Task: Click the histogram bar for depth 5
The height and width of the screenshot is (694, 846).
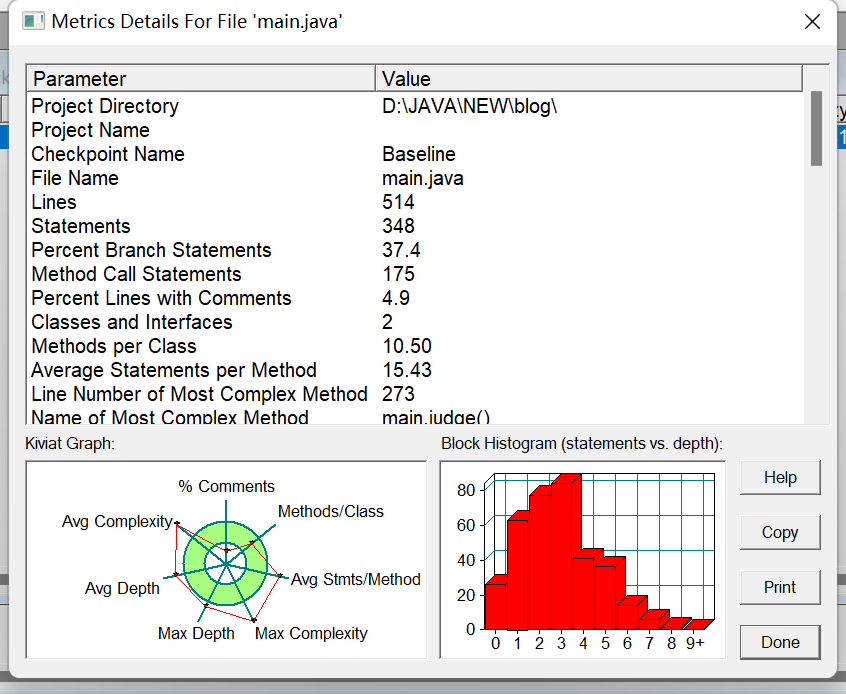Action: click(x=605, y=597)
